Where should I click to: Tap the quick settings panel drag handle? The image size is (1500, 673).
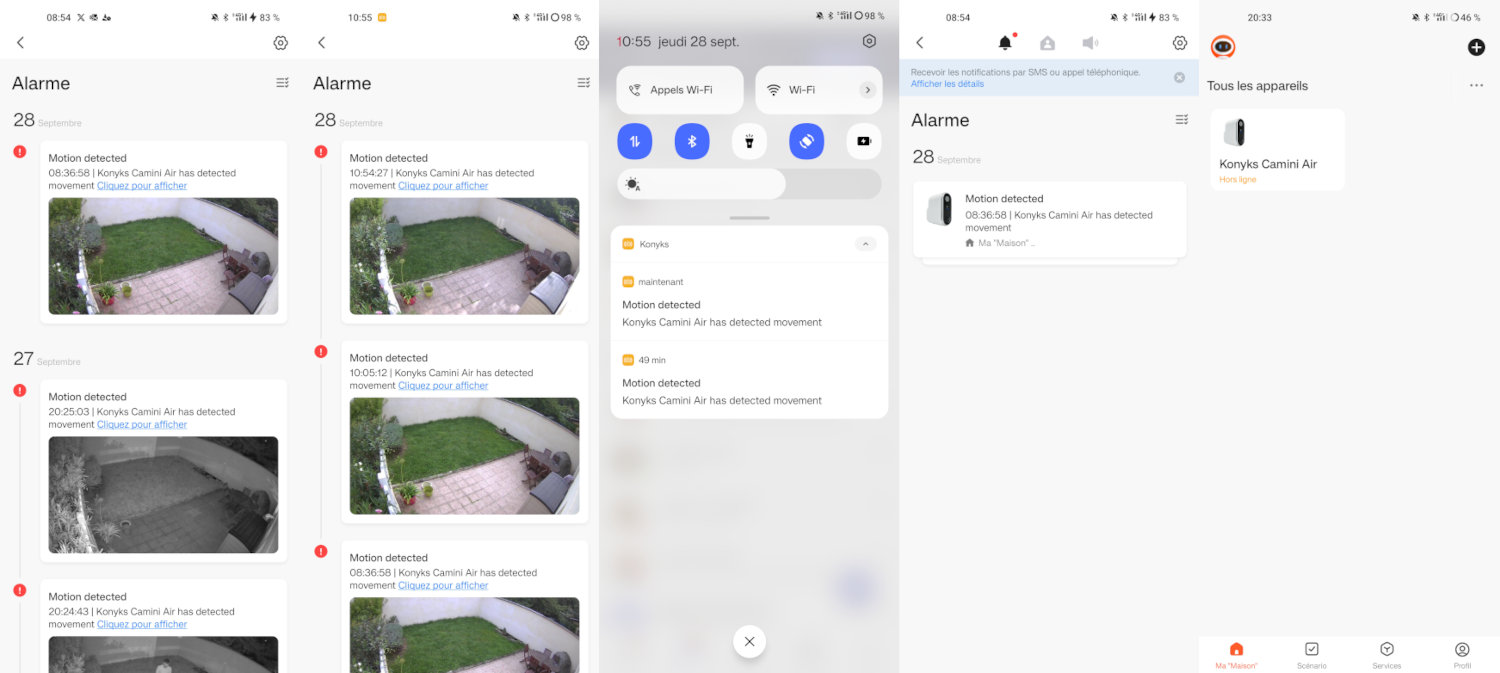coord(749,217)
